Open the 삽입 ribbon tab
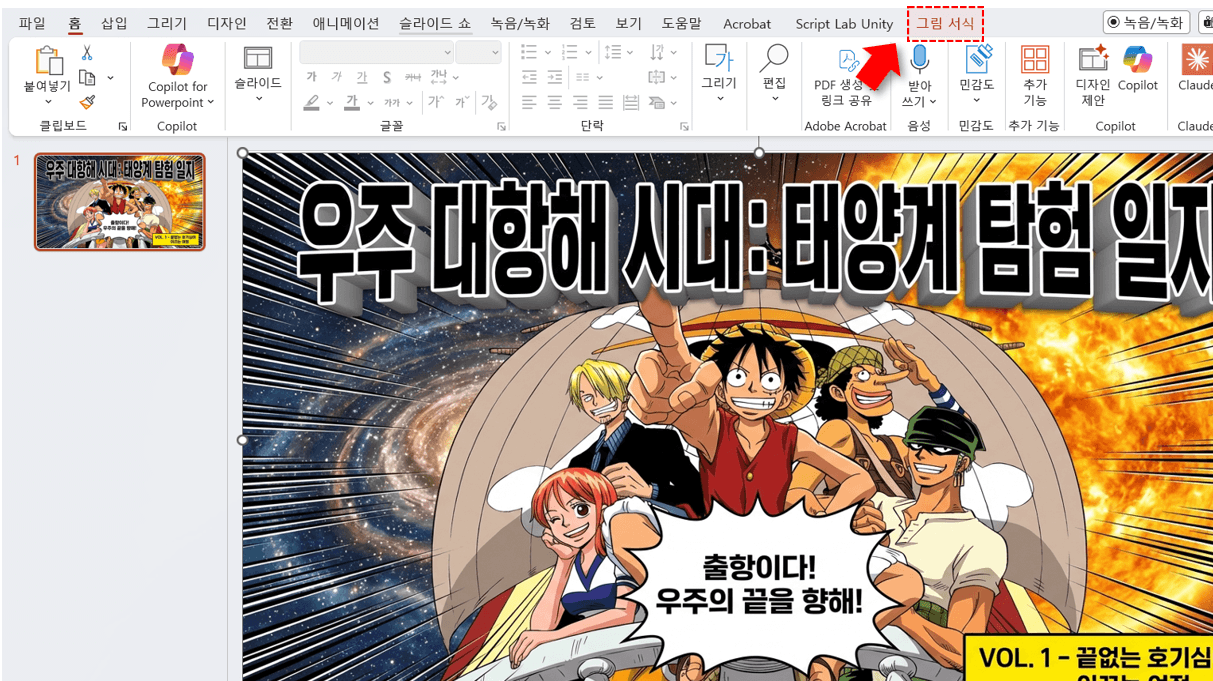 (x=113, y=23)
